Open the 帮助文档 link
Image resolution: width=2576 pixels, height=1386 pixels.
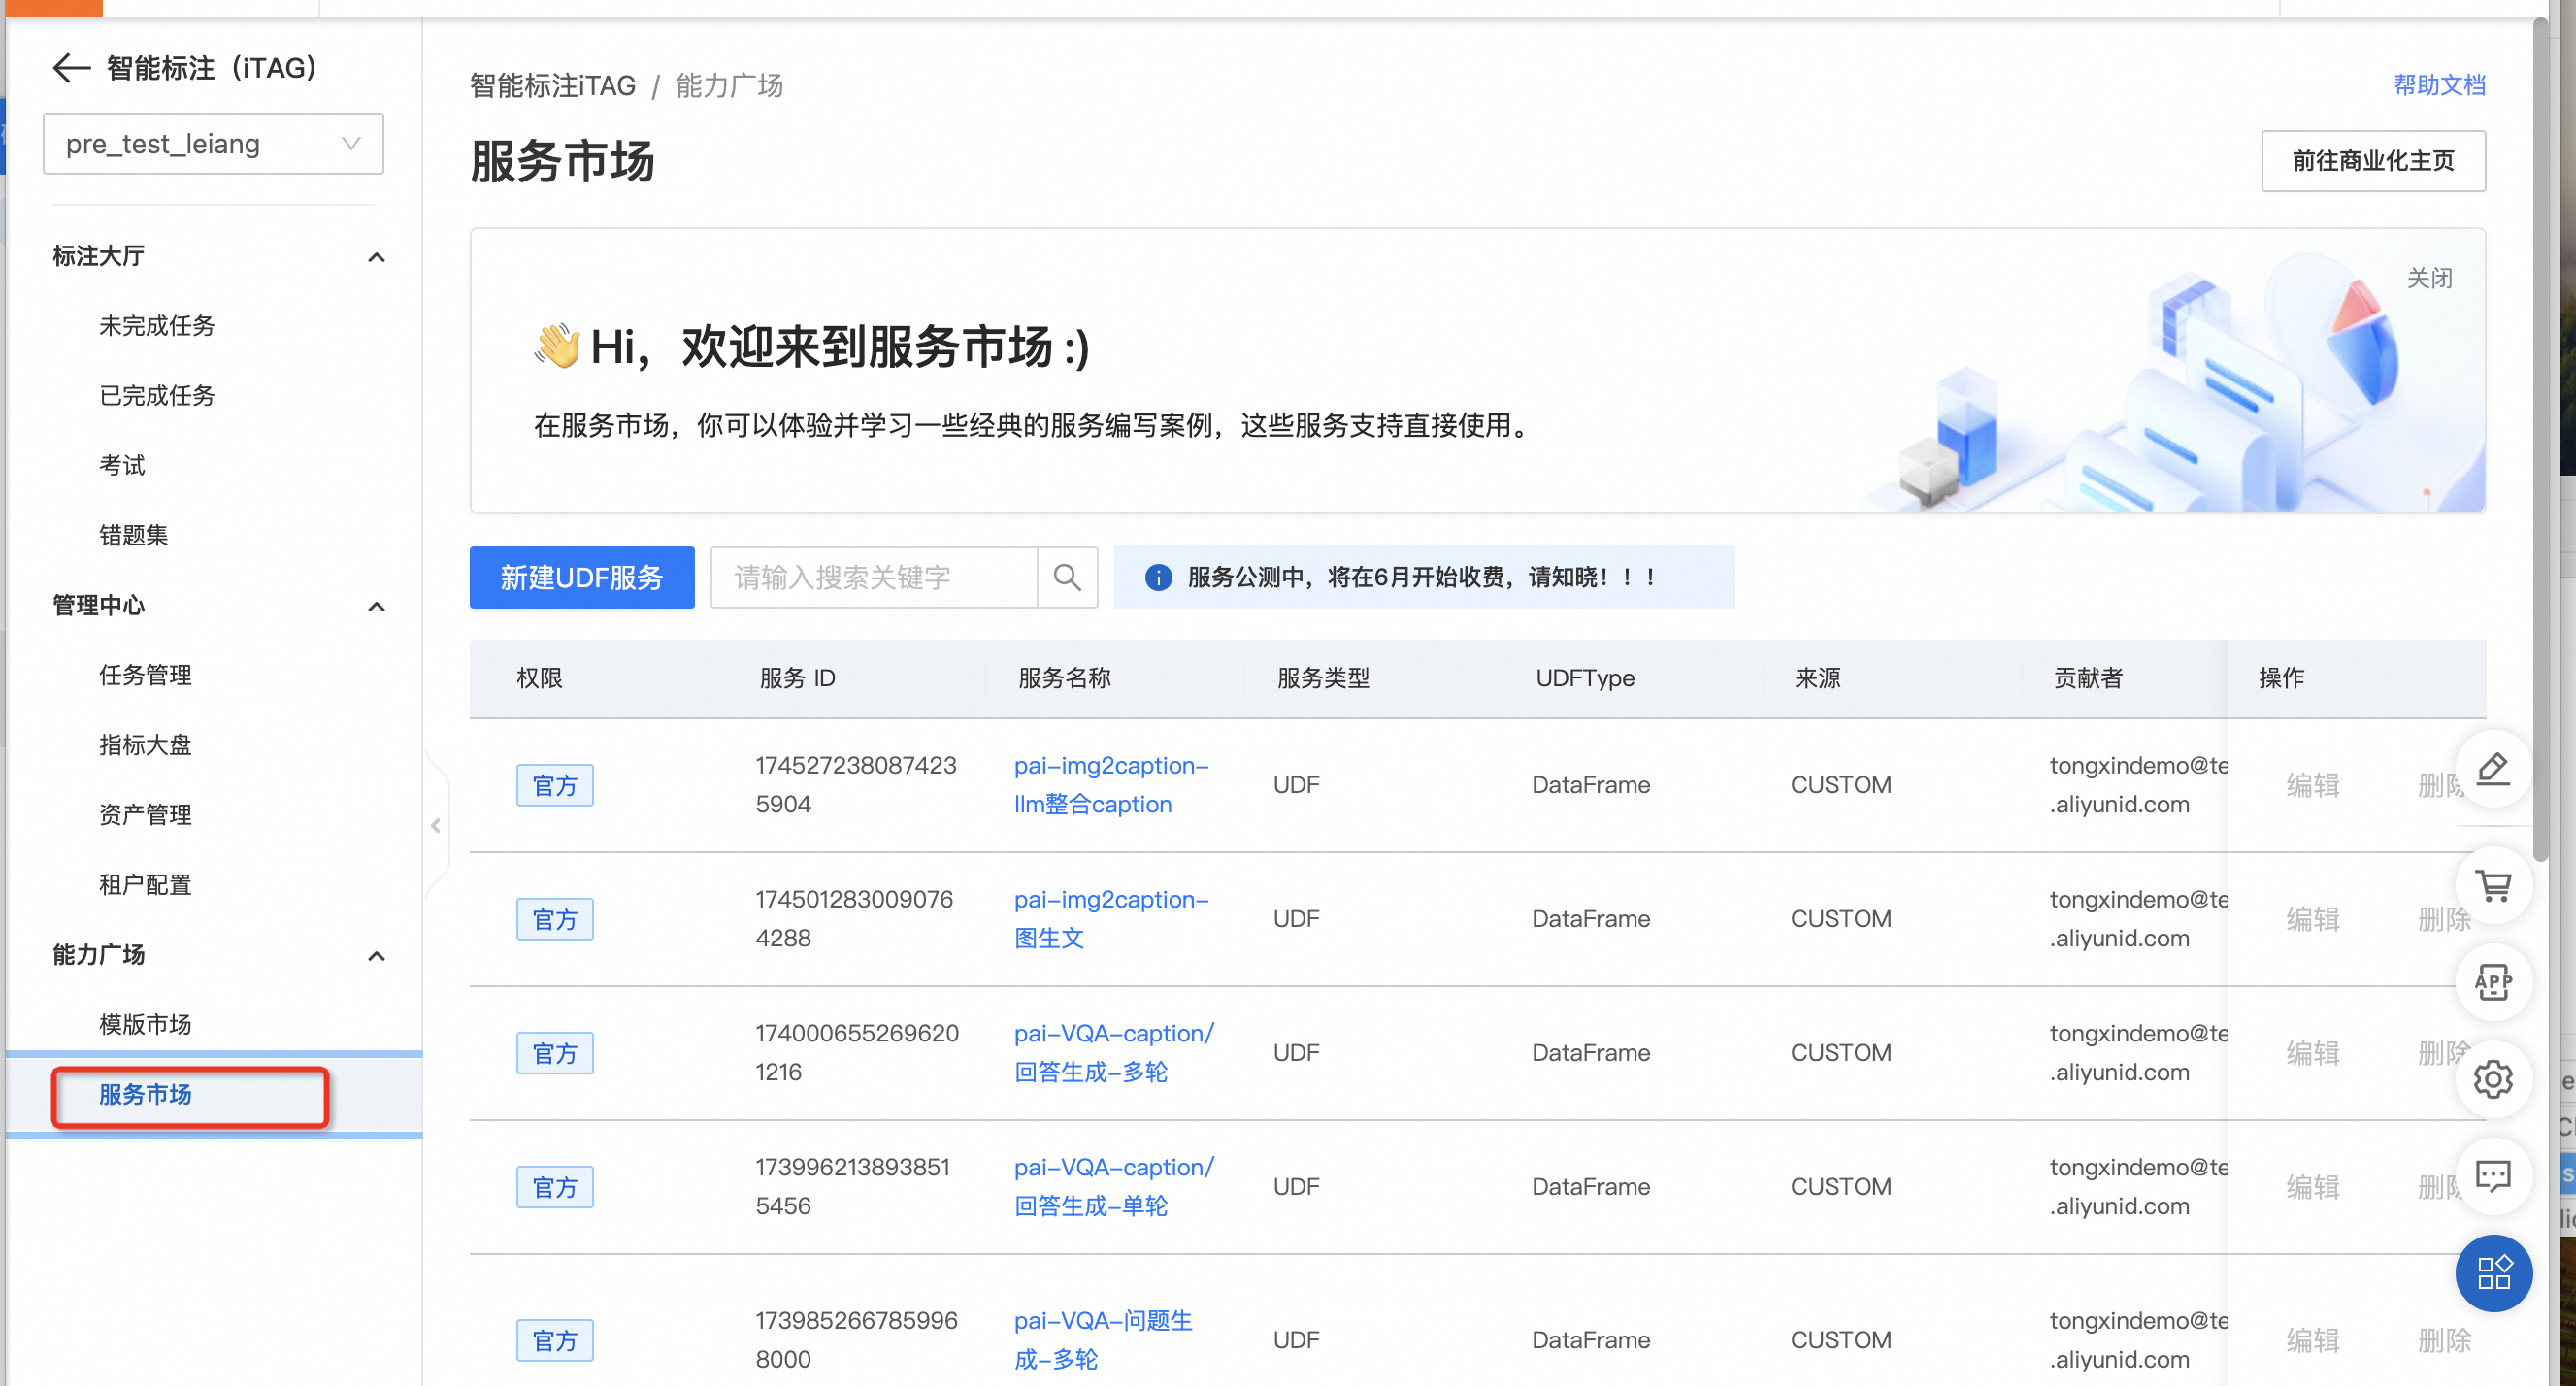(2439, 85)
